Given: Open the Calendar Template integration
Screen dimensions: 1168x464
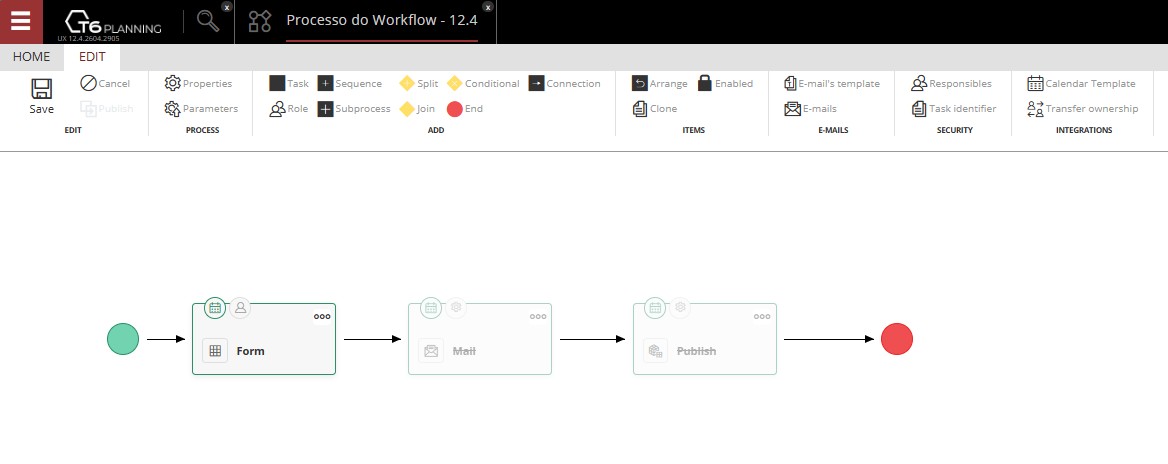Looking at the screenshot, I should coord(1081,83).
